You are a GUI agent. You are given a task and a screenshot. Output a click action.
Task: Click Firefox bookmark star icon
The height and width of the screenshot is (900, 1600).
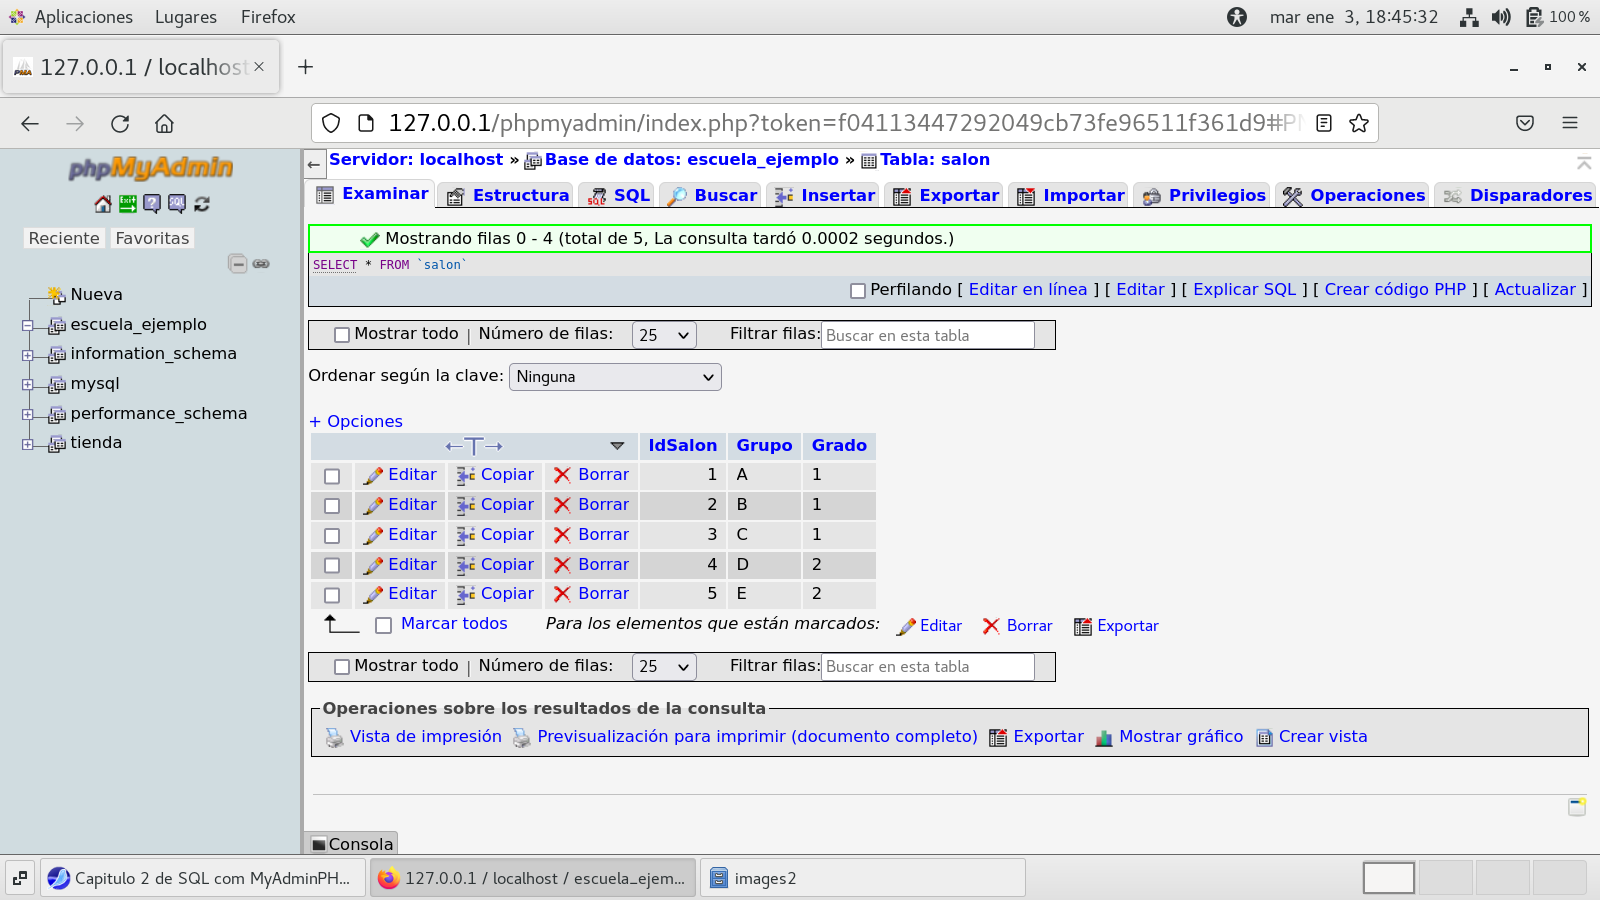1358,123
